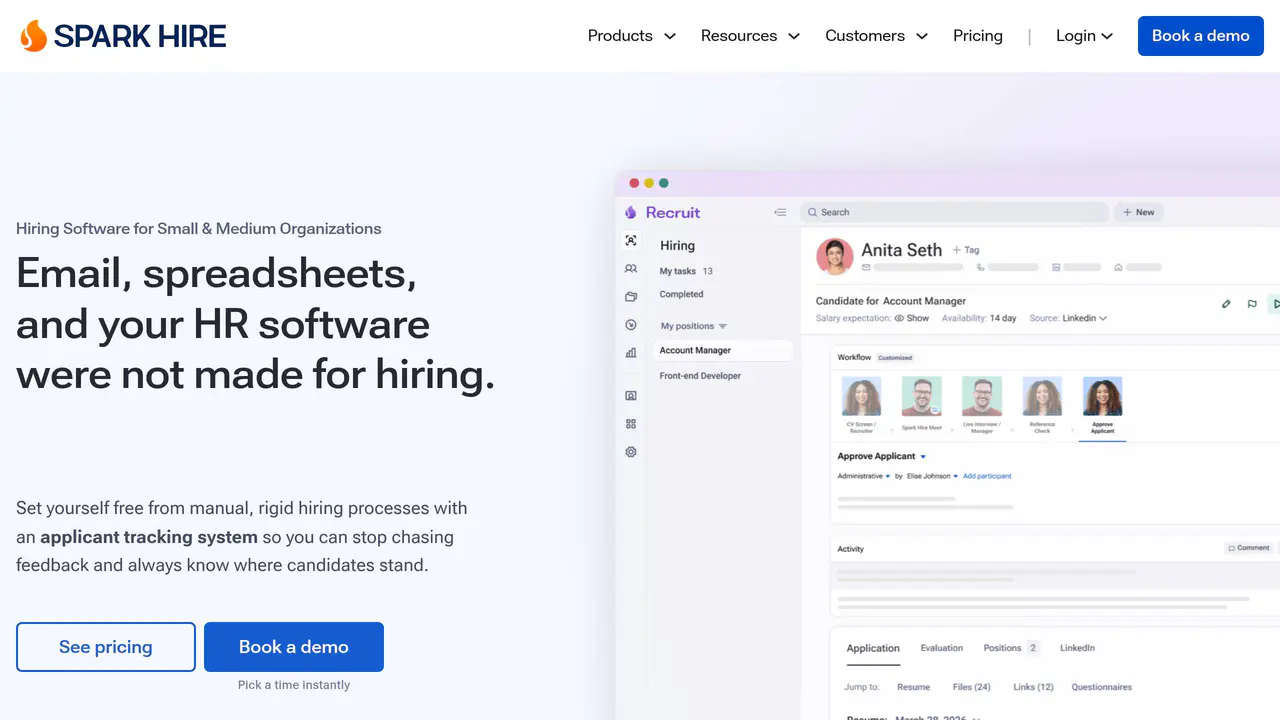Open the Pricing menu link
The image size is (1280, 720).
pos(978,36)
